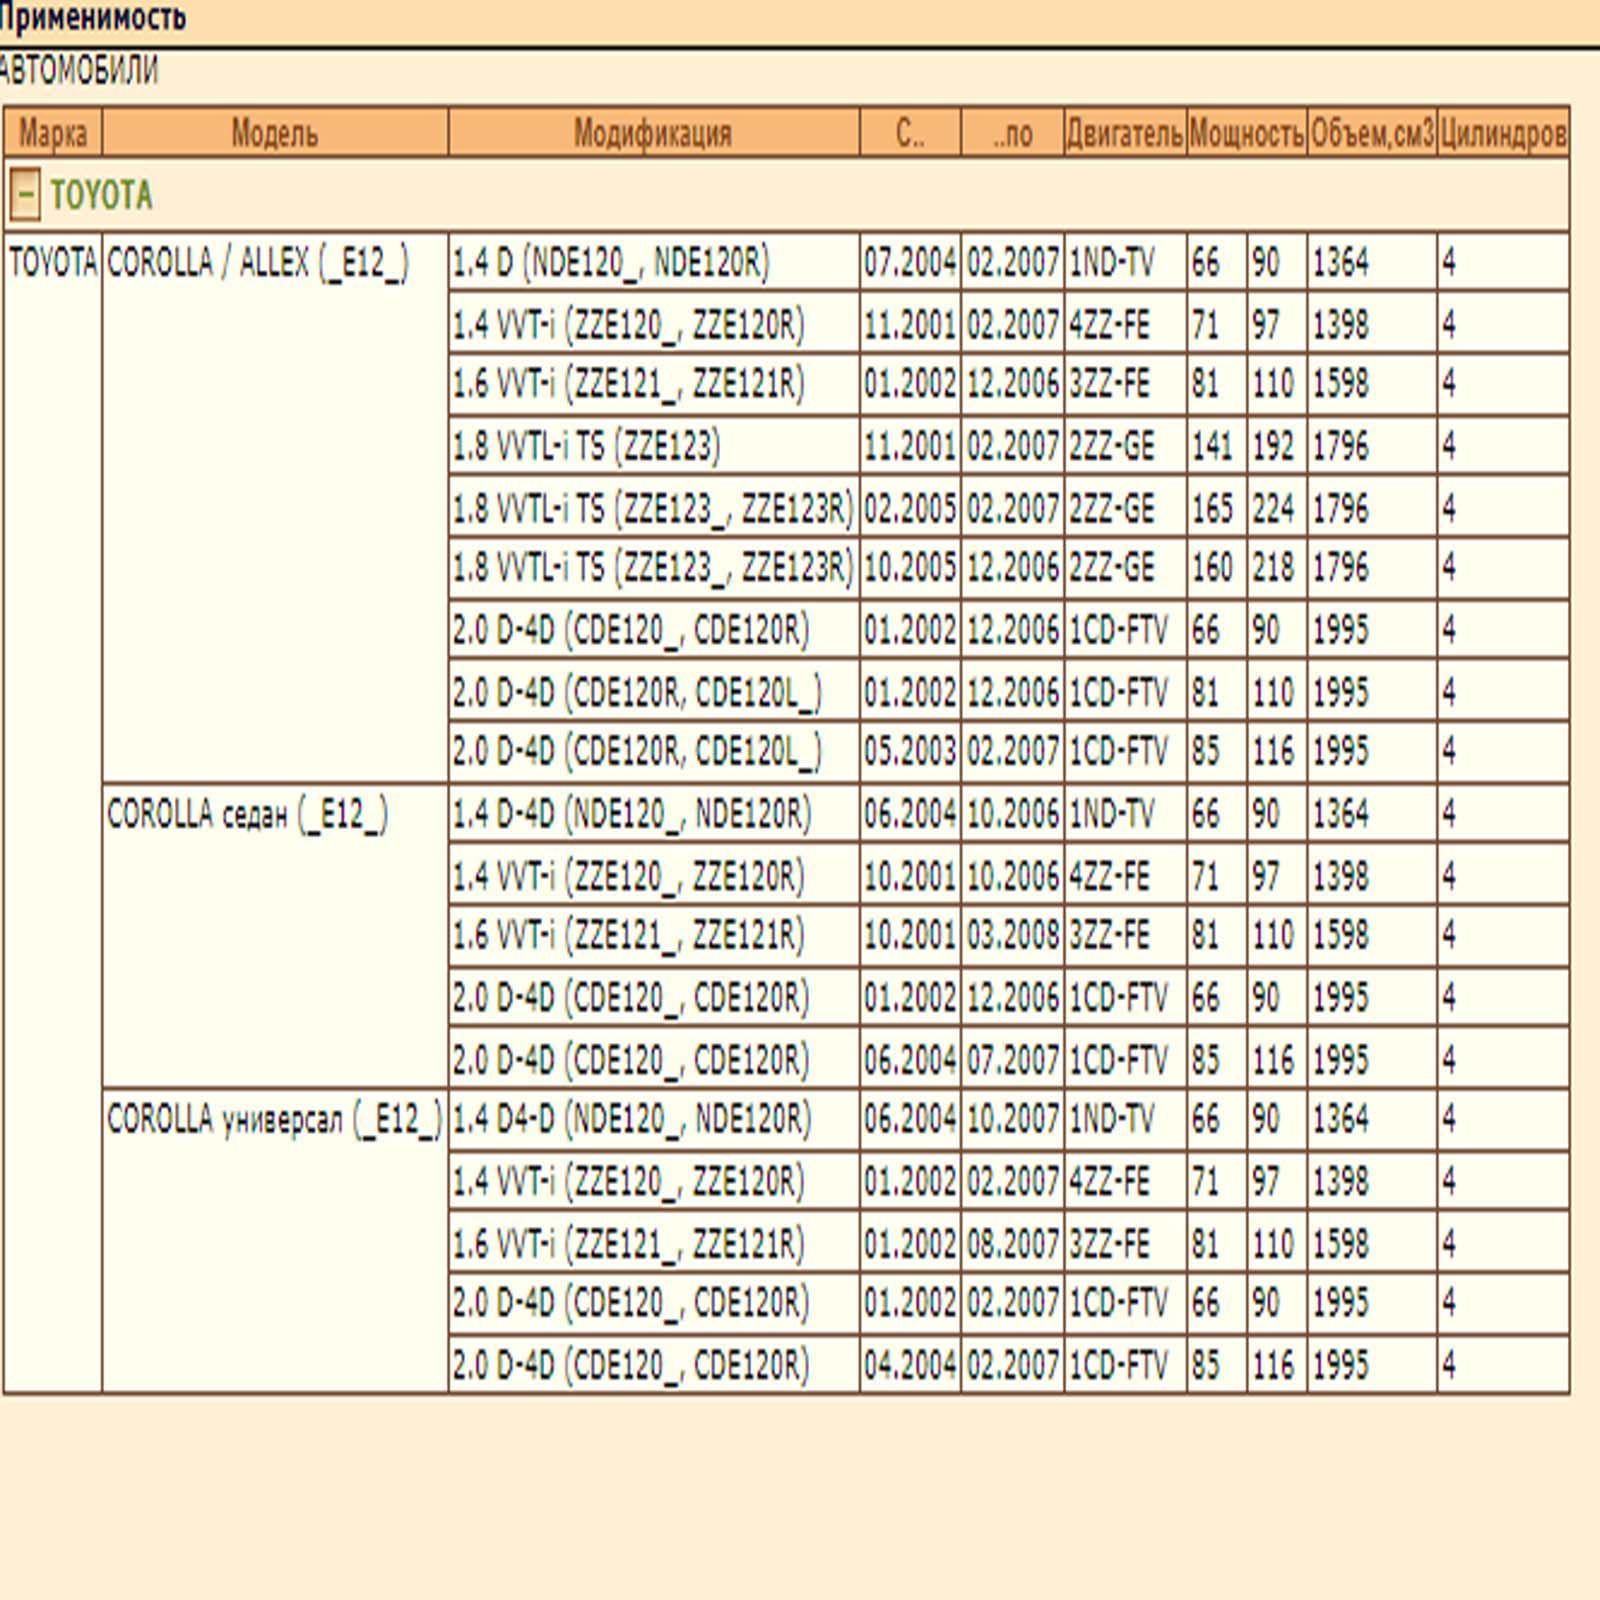Viewport: 1600px width, 1600px height.
Task: Sort table by Модификация column header
Action: (652, 133)
